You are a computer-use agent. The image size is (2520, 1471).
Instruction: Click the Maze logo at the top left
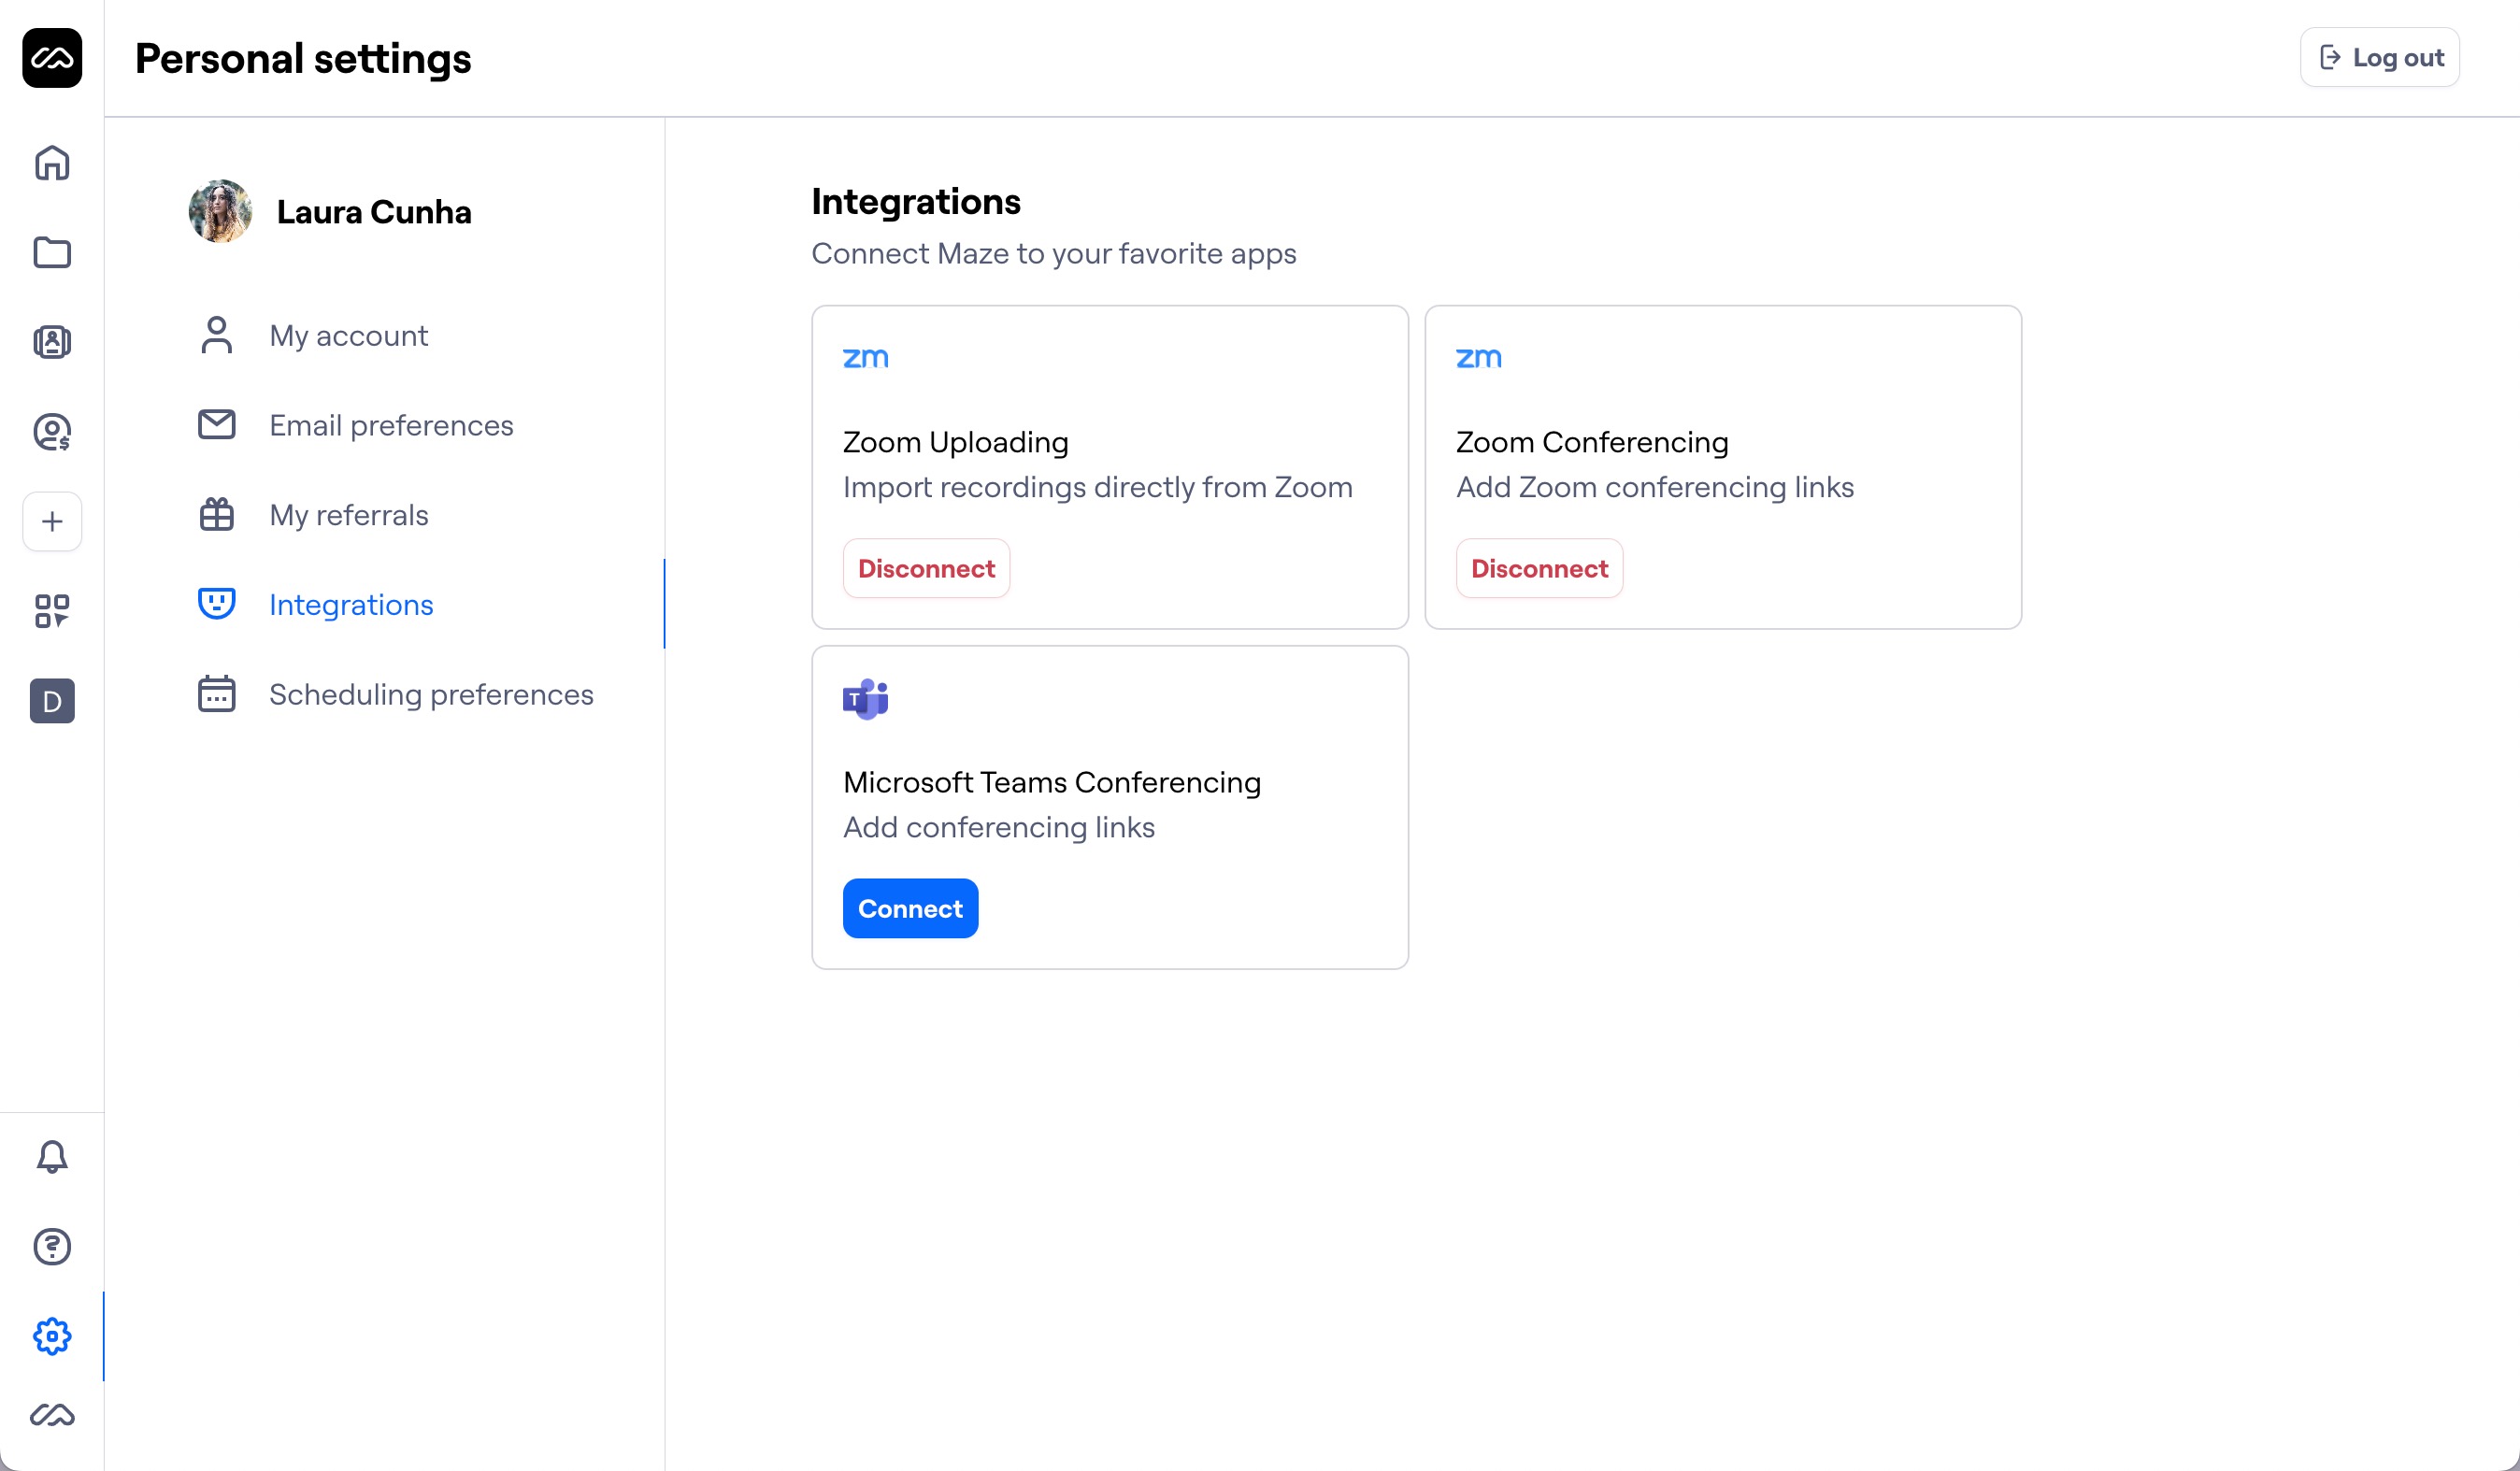51,58
